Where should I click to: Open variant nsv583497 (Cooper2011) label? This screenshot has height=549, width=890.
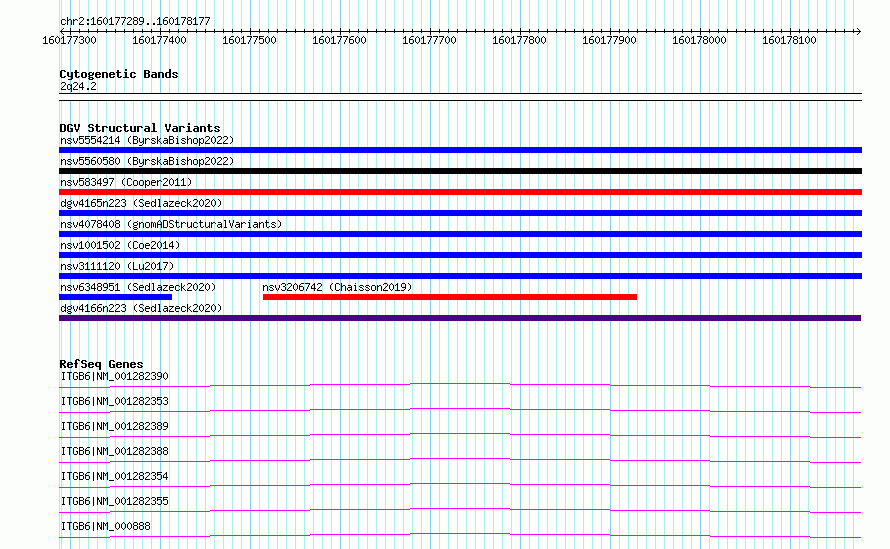(x=126, y=182)
